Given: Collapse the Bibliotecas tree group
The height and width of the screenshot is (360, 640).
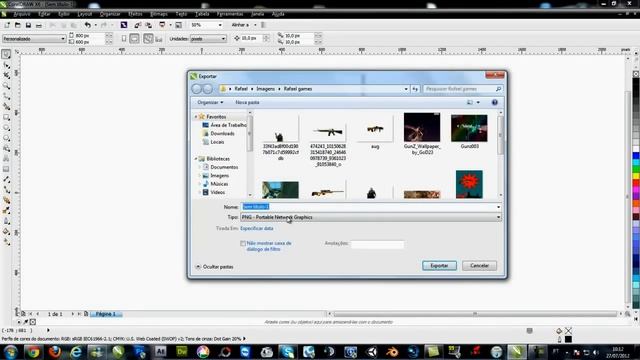Looking at the screenshot, I should pyautogui.click(x=196, y=159).
